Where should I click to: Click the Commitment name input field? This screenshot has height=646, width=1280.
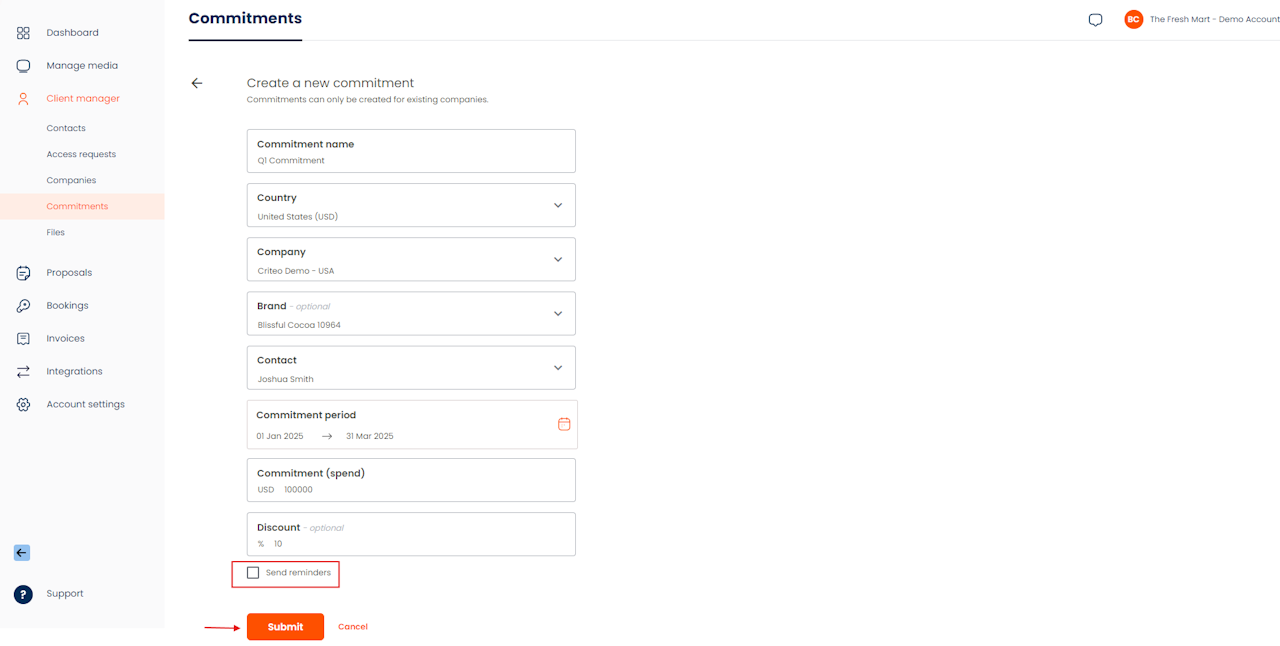(x=411, y=160)
